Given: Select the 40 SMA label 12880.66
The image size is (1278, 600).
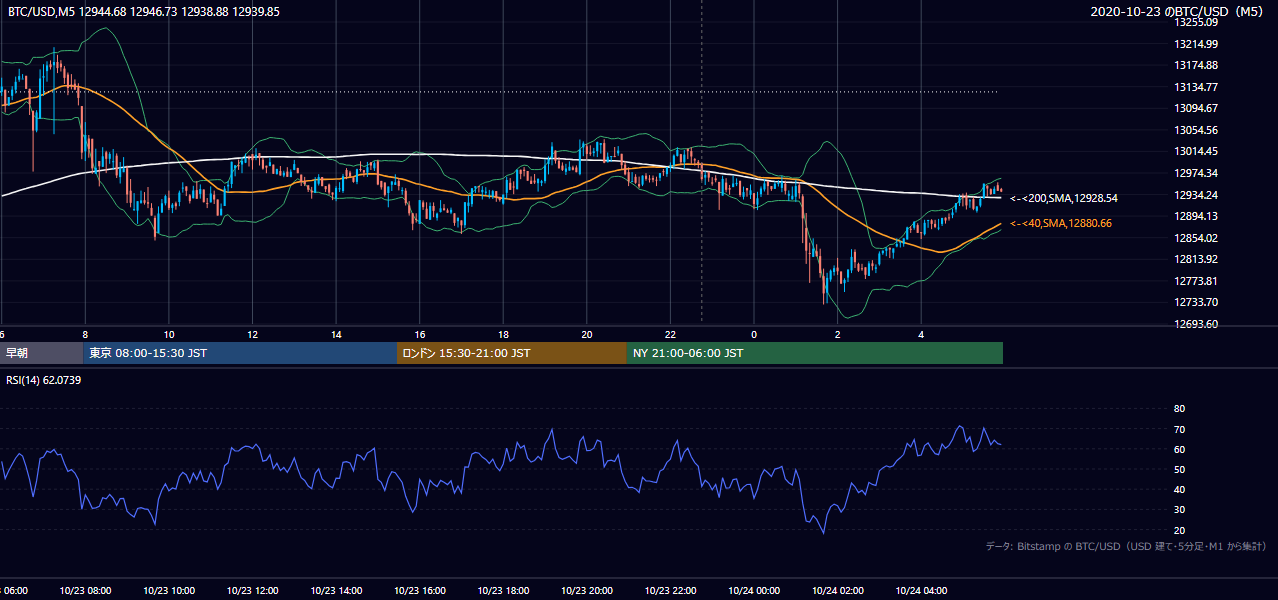Looking at the screenshot, I should coord(1061,223).
